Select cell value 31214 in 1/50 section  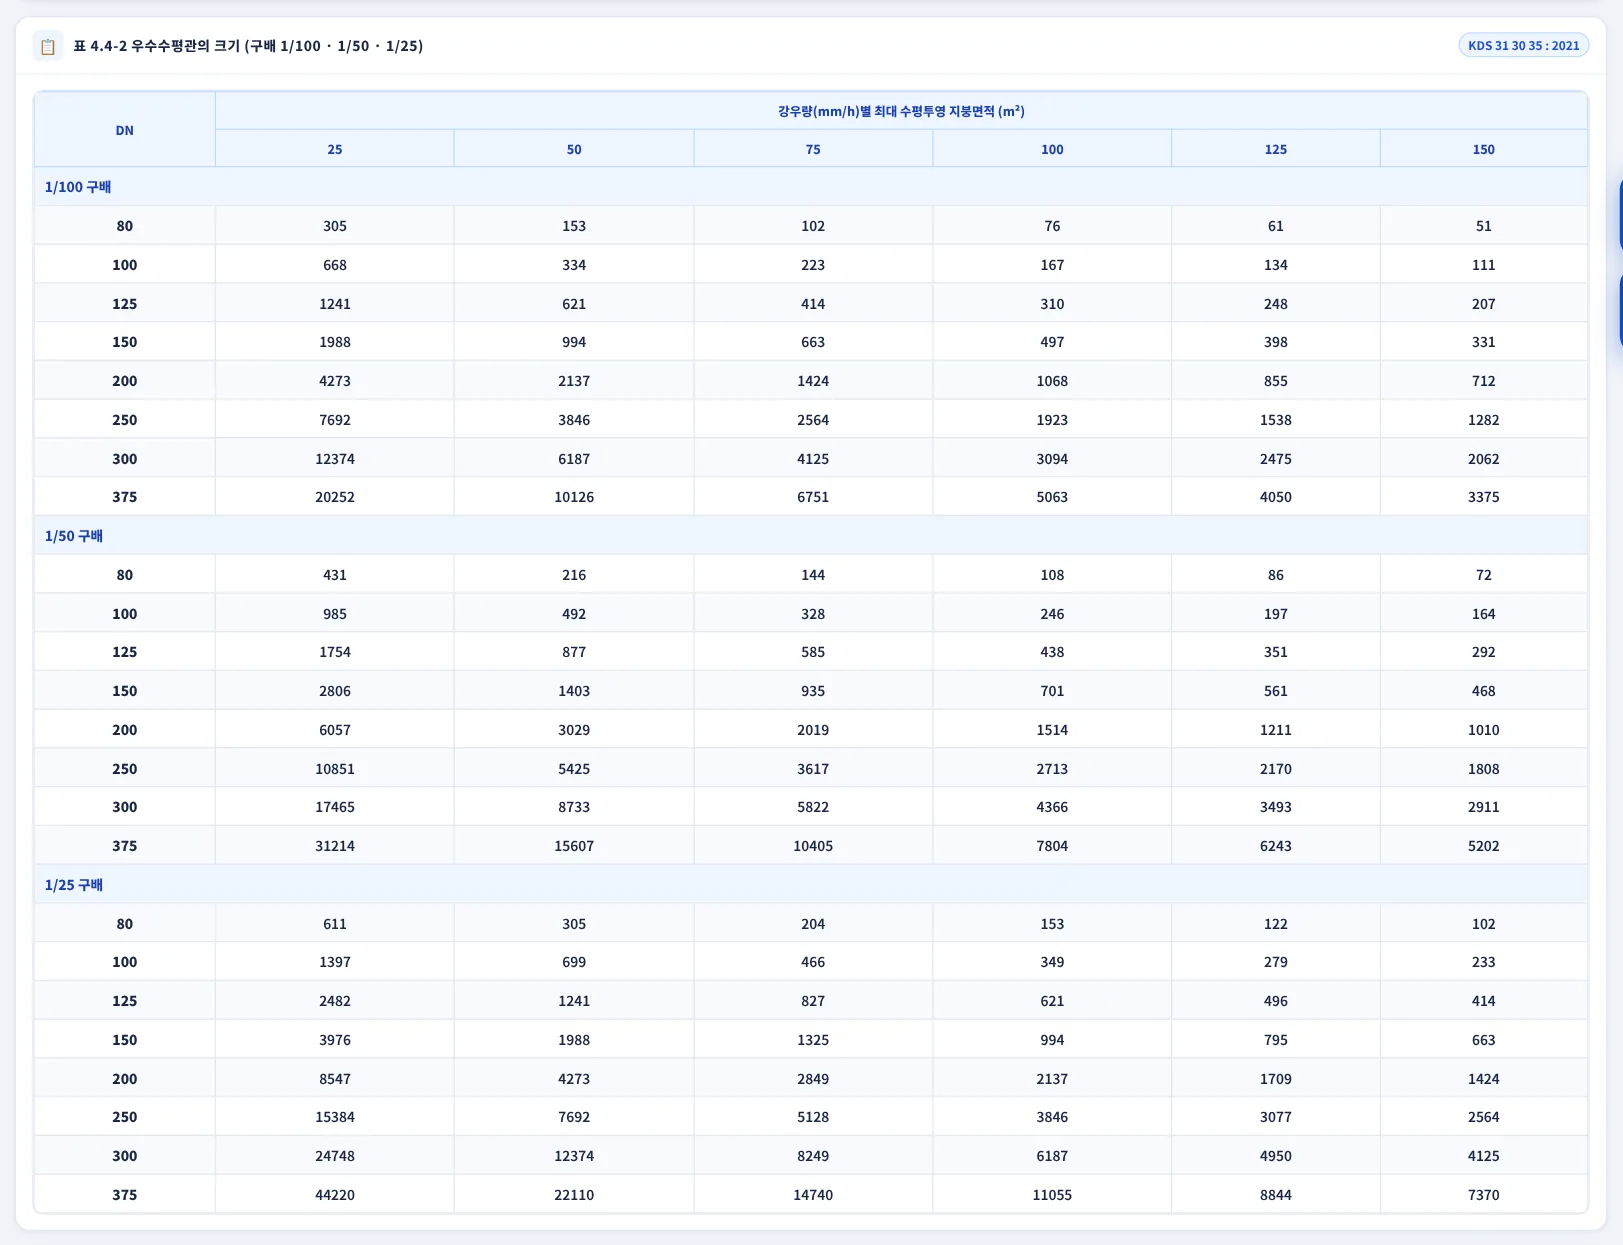[x=335, y=846]
